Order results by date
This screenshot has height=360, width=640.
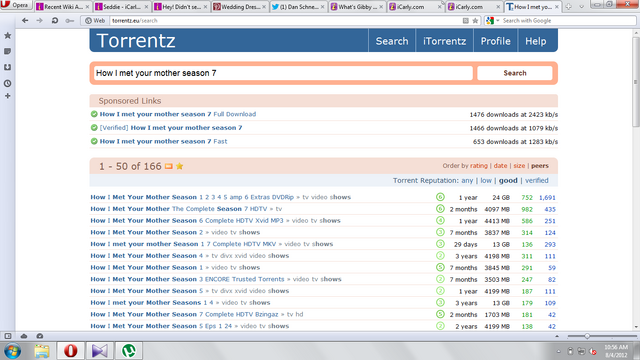point(500,166)
